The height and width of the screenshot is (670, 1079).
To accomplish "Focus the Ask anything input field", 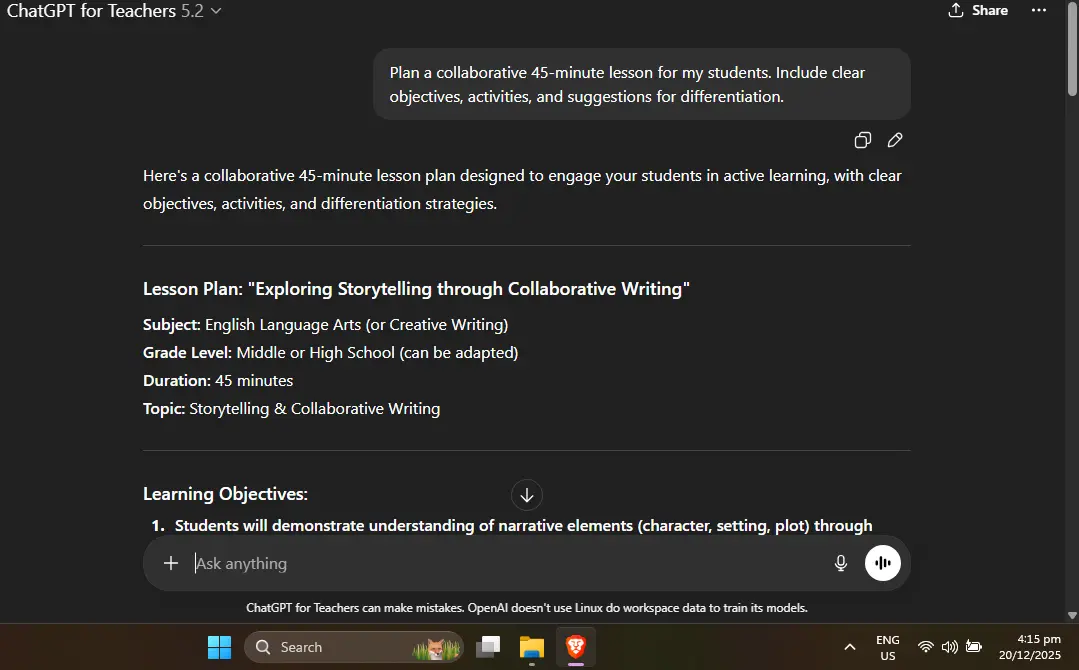I will click(506, 563).
